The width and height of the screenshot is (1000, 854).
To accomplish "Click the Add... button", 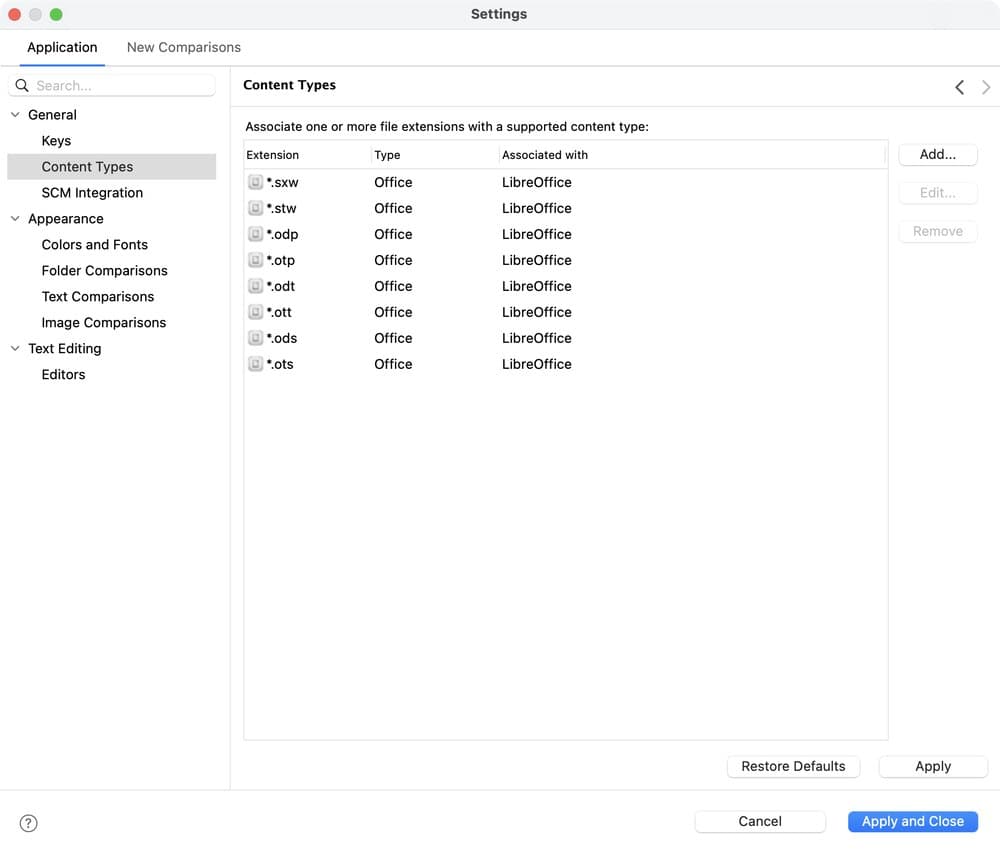I will (938, 154).
